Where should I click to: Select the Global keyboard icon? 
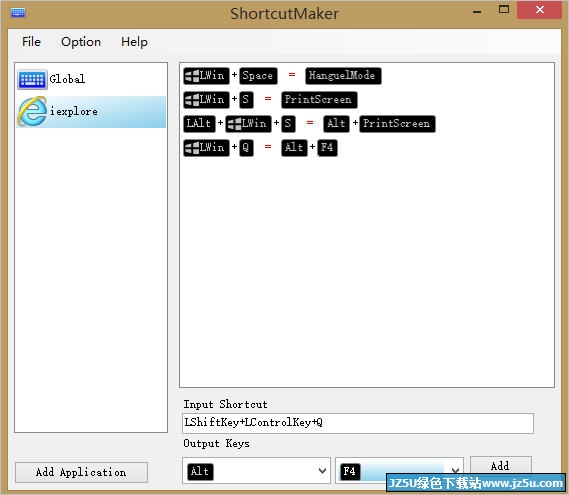pyautogui.click(x=32, y=79)
